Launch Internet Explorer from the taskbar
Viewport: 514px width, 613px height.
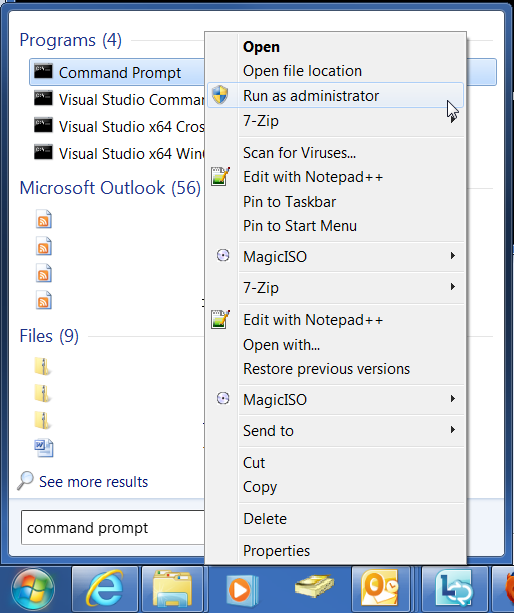(105, 590)
